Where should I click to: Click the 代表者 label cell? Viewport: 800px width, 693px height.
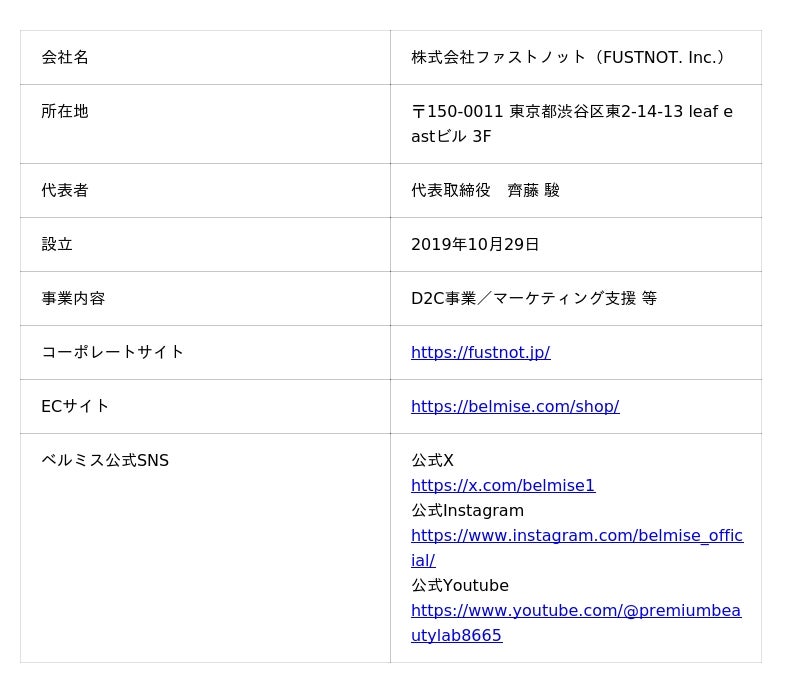click(65, 190)
